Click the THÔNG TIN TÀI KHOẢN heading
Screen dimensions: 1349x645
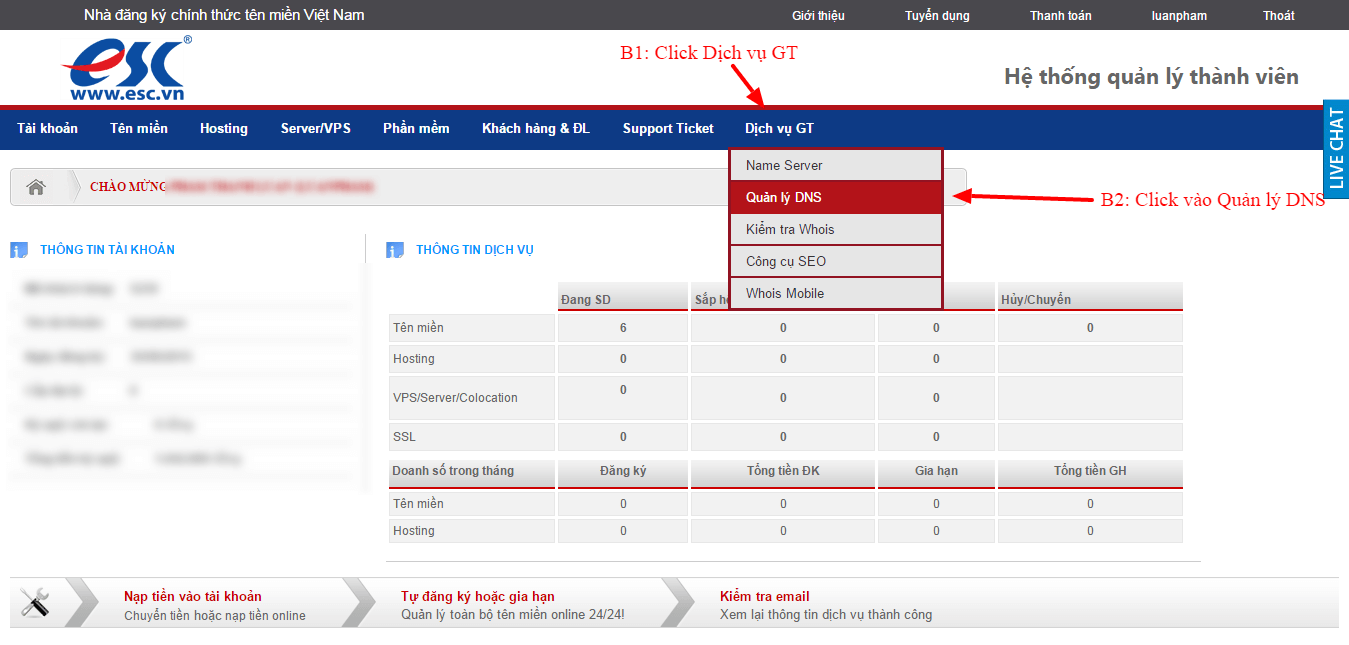[x=107, y=250]
